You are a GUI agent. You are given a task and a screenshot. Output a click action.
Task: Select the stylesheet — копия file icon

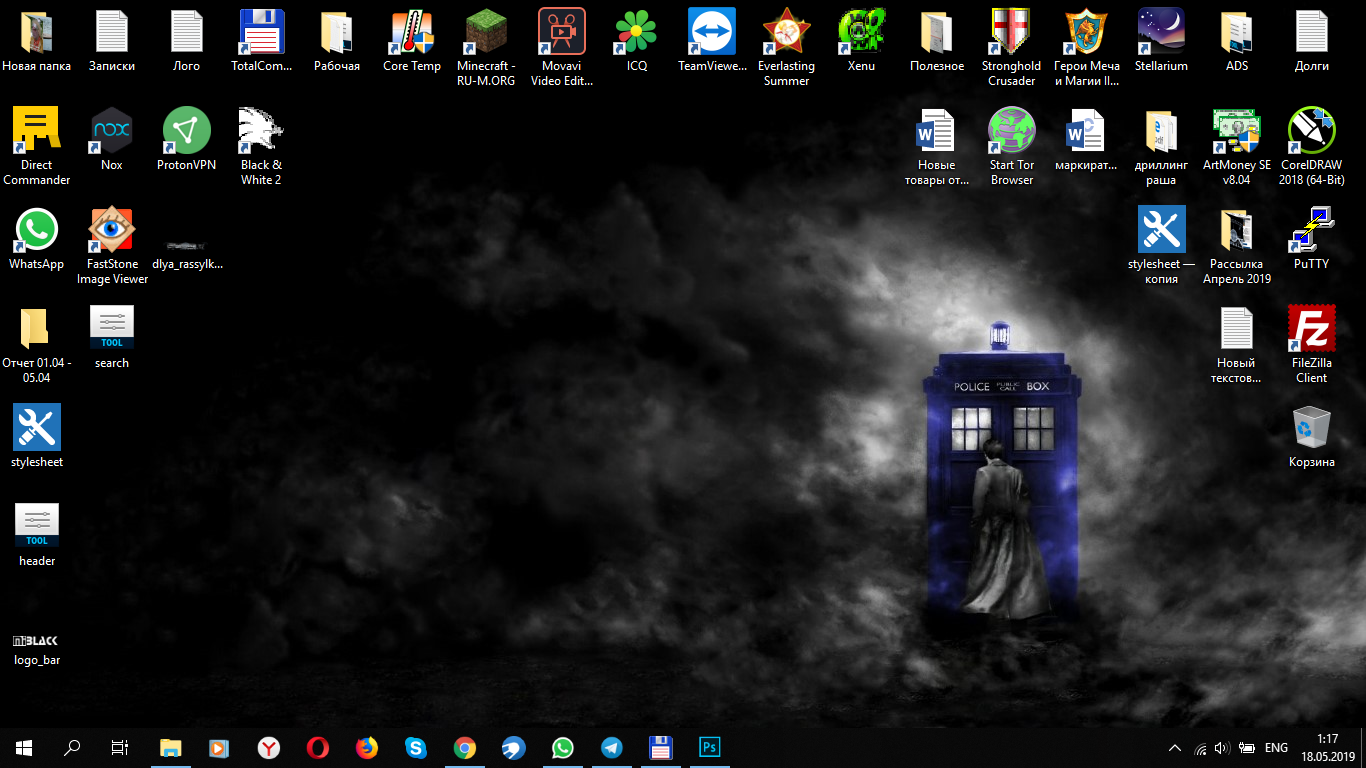1162,230
